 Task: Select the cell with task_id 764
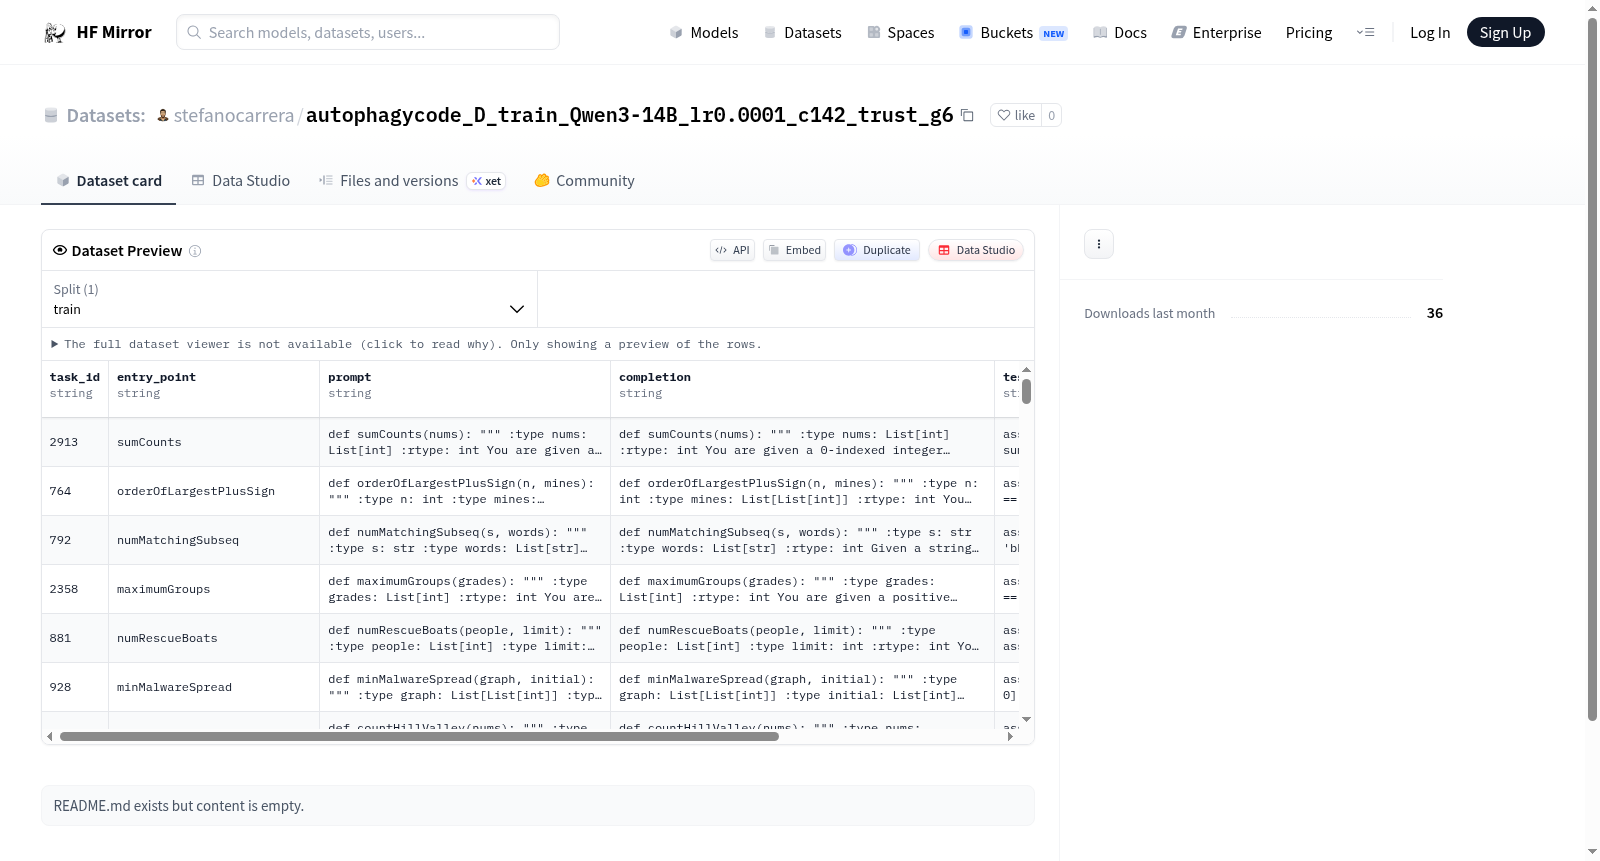pyautogui.click(x=75, y=491)
